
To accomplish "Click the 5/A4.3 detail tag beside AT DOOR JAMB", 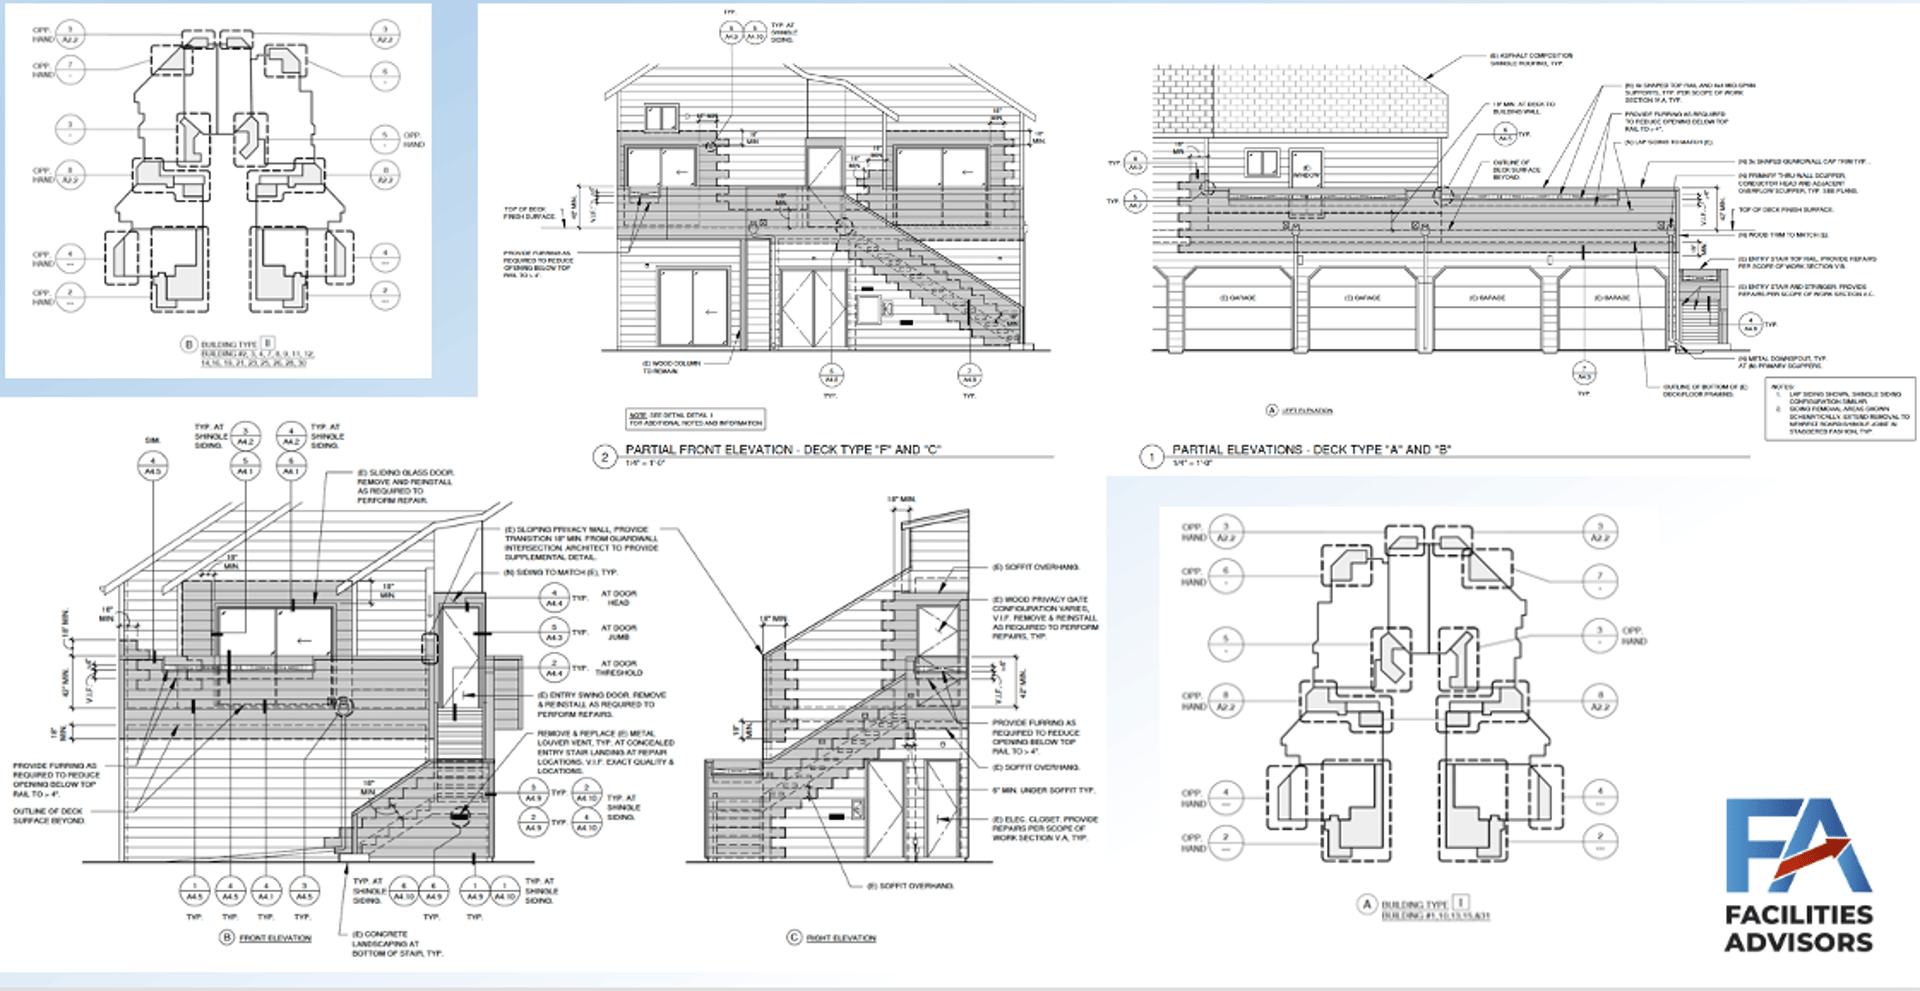I will 554,632.
